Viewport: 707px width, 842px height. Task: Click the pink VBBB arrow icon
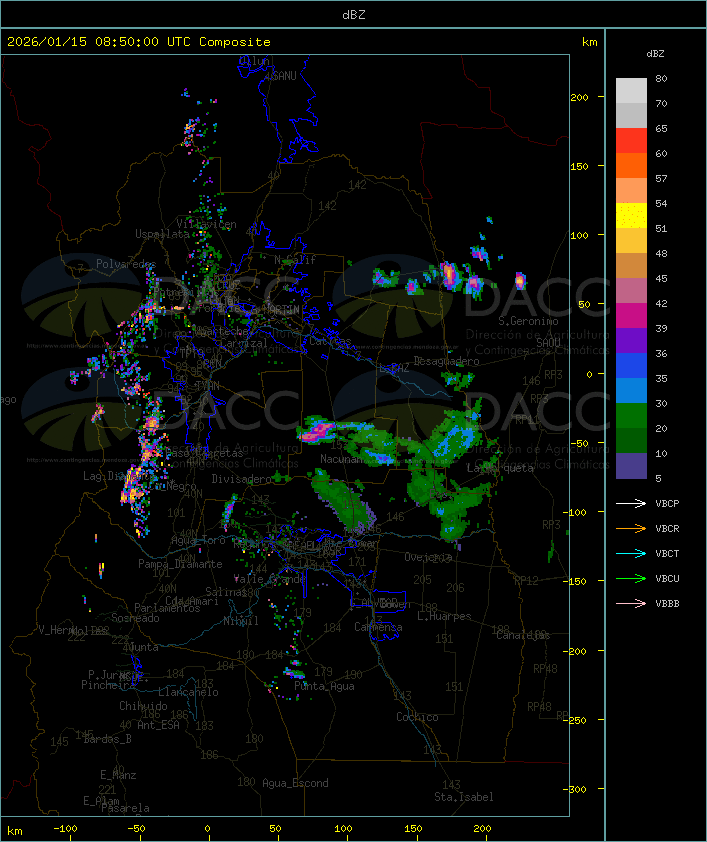click(x=631, y=604)
